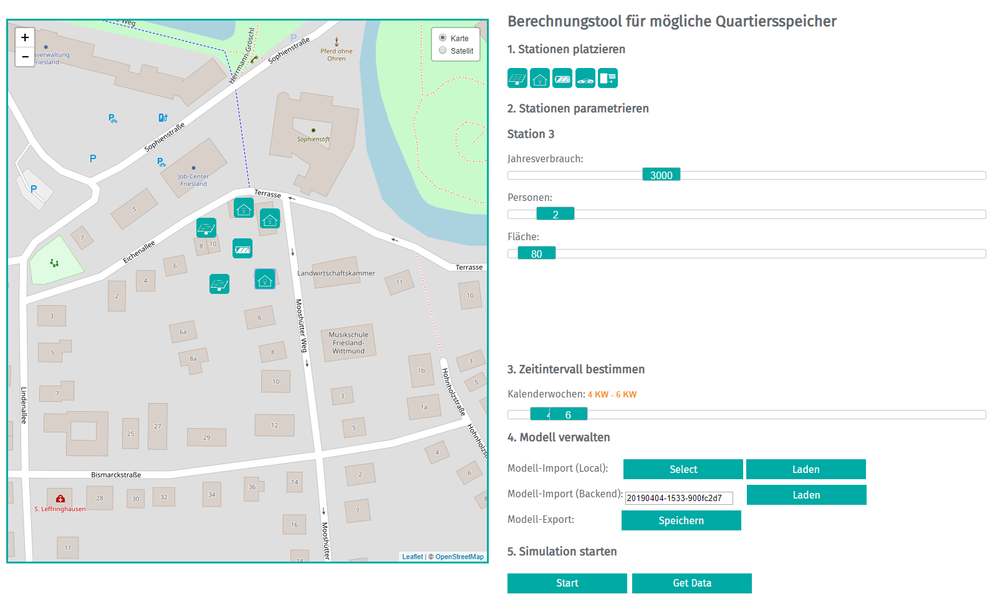Viewport: 1000px width, 614px height.
Task: Zoom out of the map
Action: [x=25, y=56]
